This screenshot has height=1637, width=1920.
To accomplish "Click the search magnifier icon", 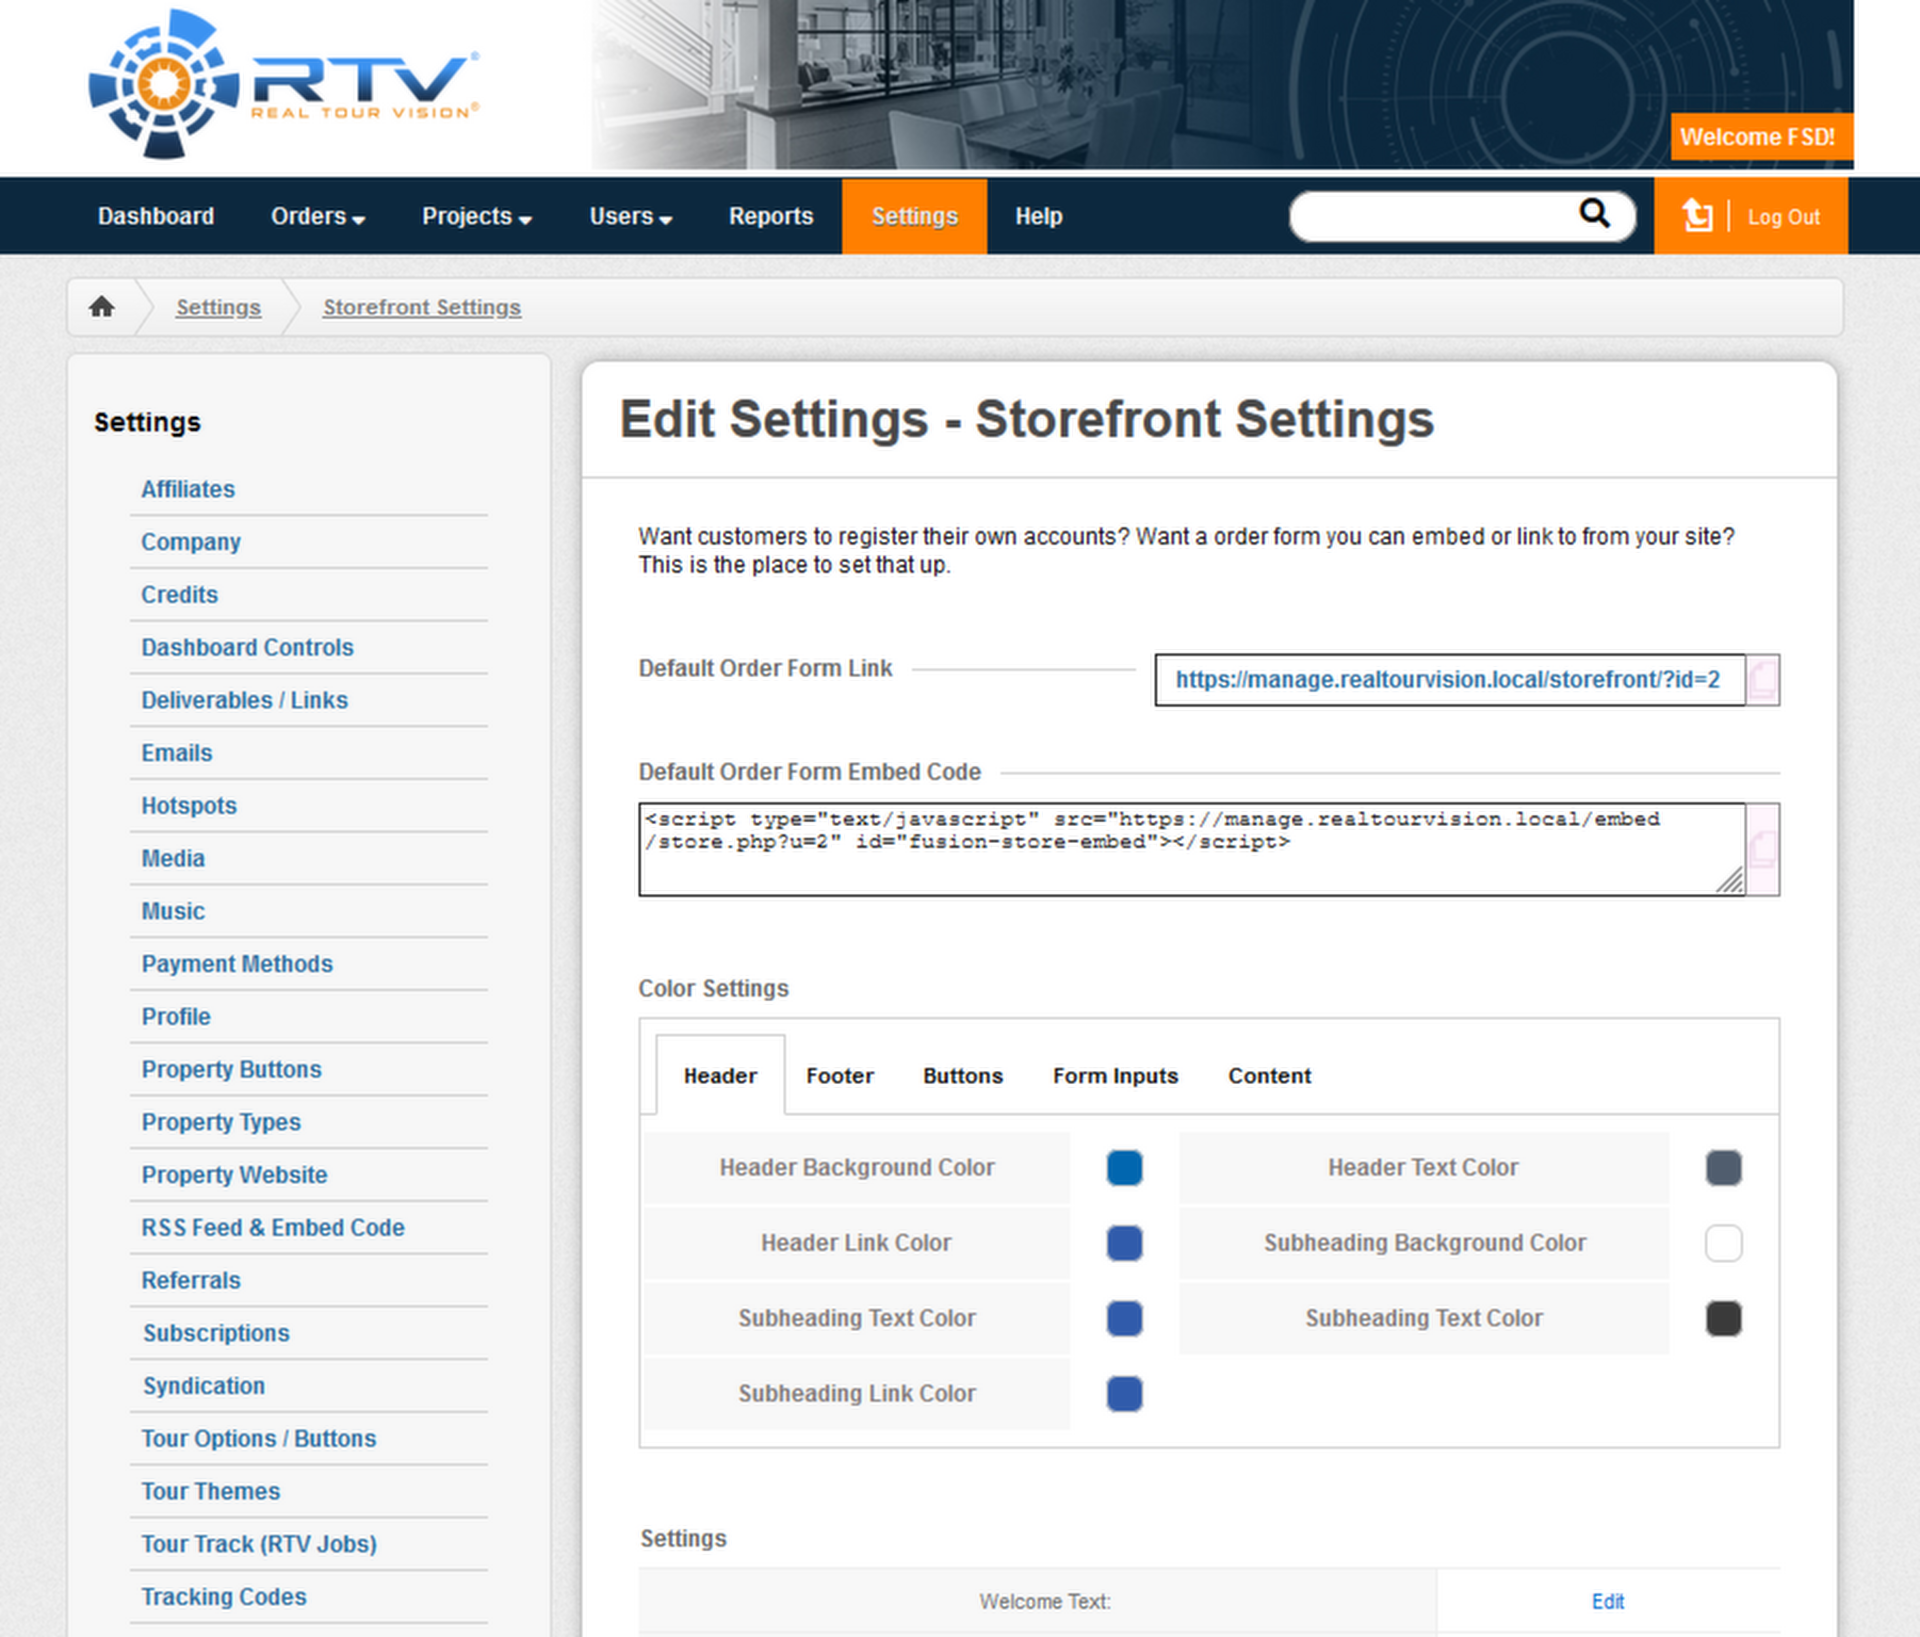I will [1594, 213].
